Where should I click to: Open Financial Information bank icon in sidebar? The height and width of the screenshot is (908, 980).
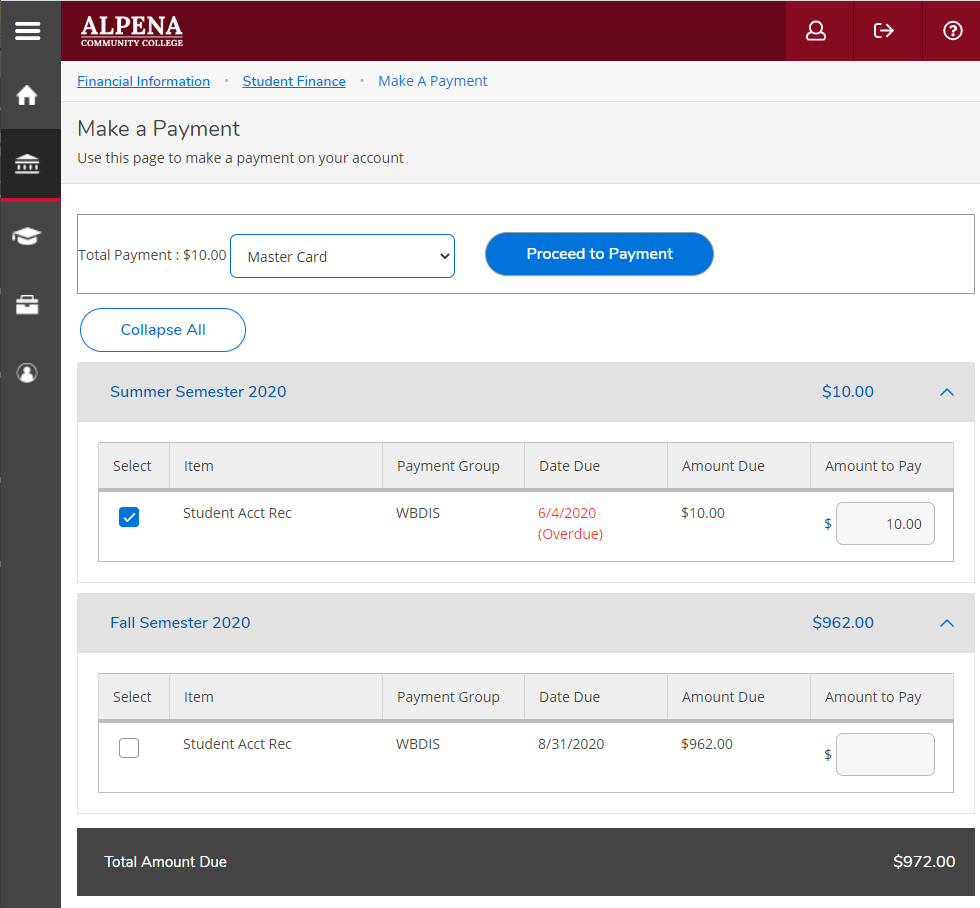[x=27, y=164]
